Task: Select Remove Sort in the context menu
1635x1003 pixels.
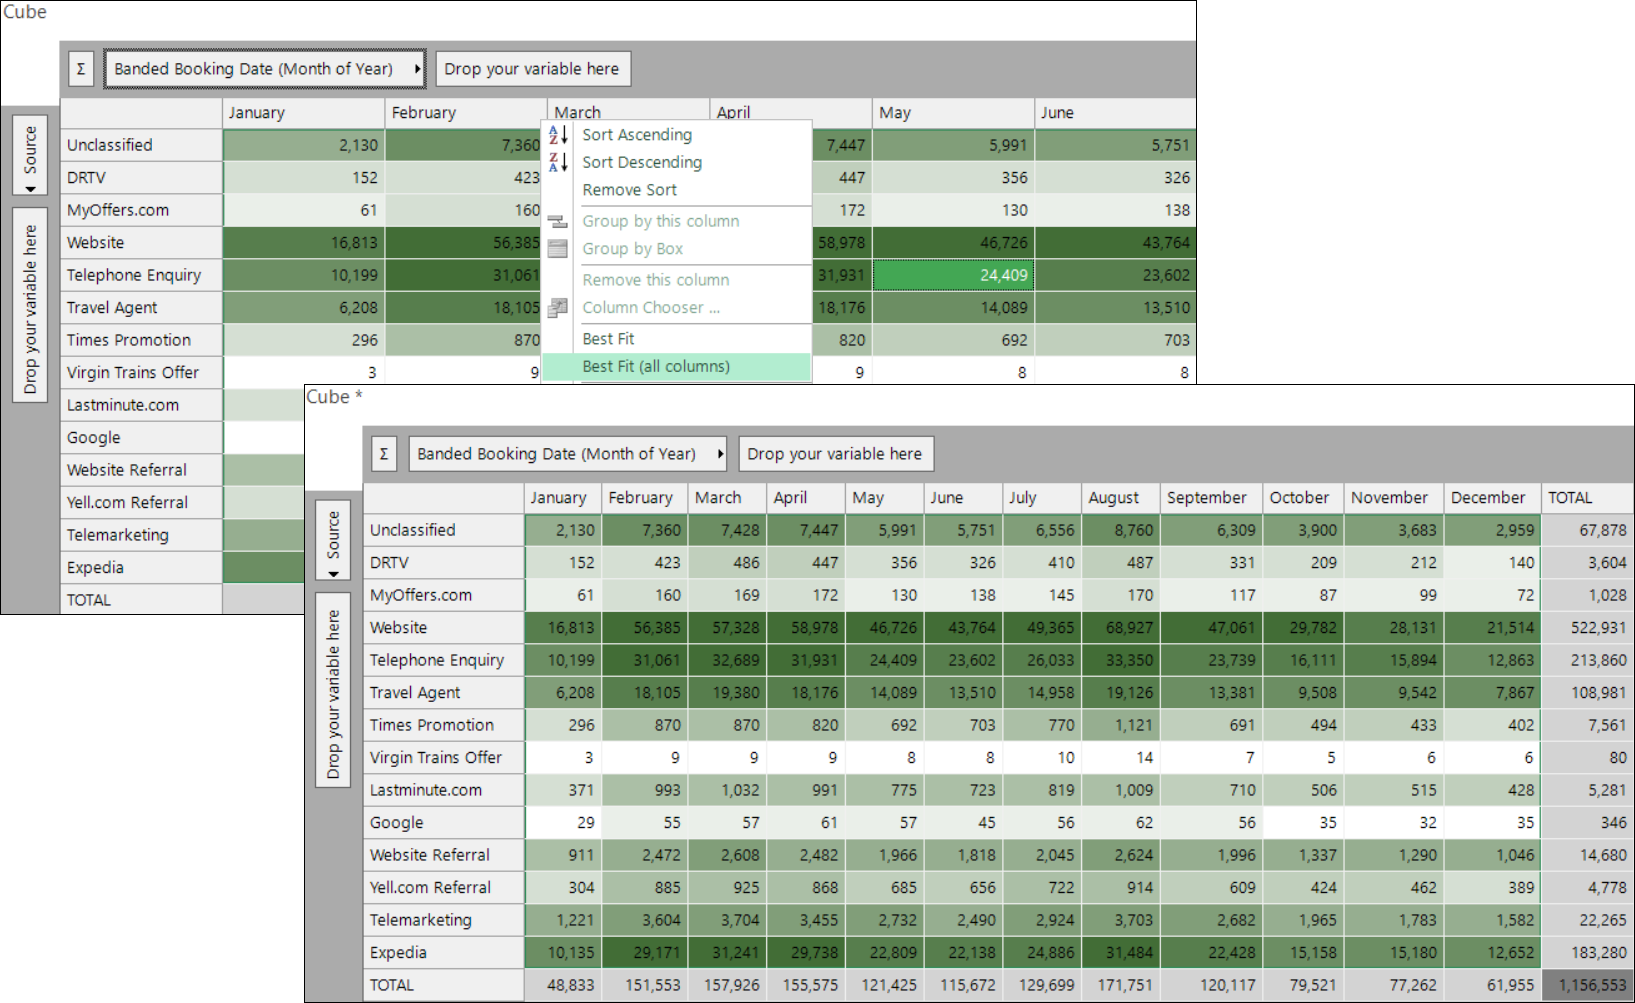Action: pyautogui.click(x=629, y=190)
